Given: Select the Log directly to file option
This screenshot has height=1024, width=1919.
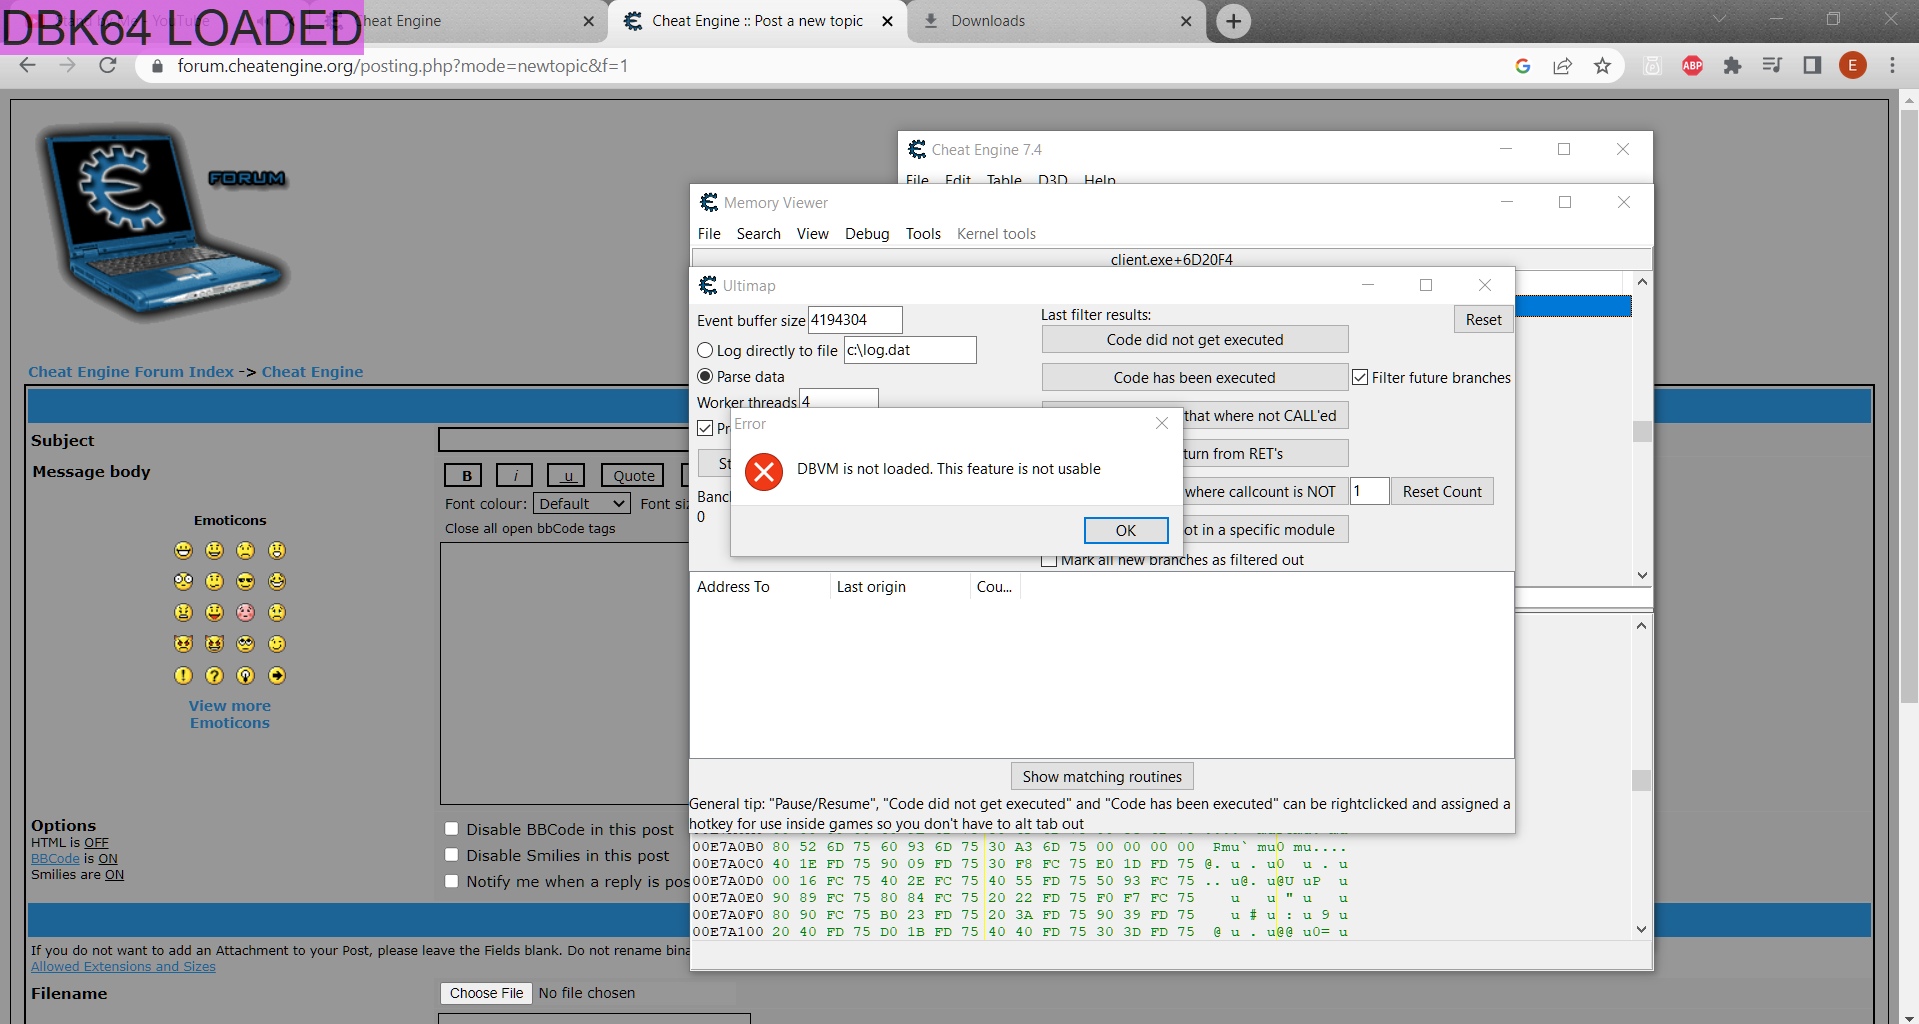Looking at the screenshot, I should pyautogui.click(x=706, y=350).
